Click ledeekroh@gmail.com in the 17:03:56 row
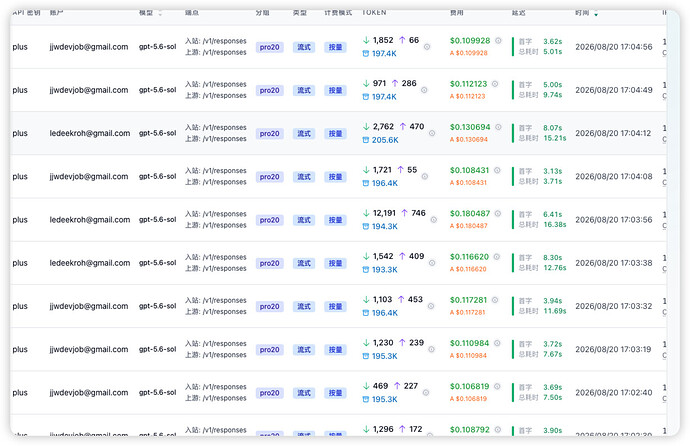 [x=90, y=219]
